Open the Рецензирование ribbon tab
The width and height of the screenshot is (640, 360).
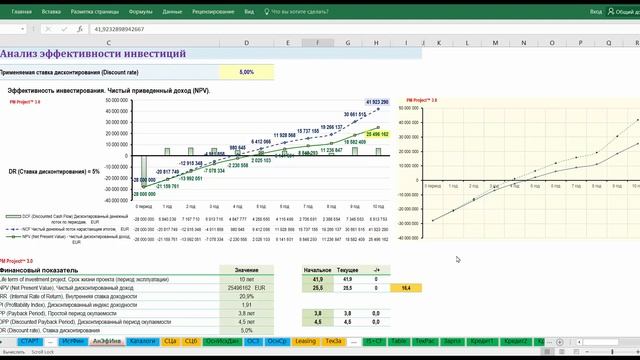pos(213,12)
